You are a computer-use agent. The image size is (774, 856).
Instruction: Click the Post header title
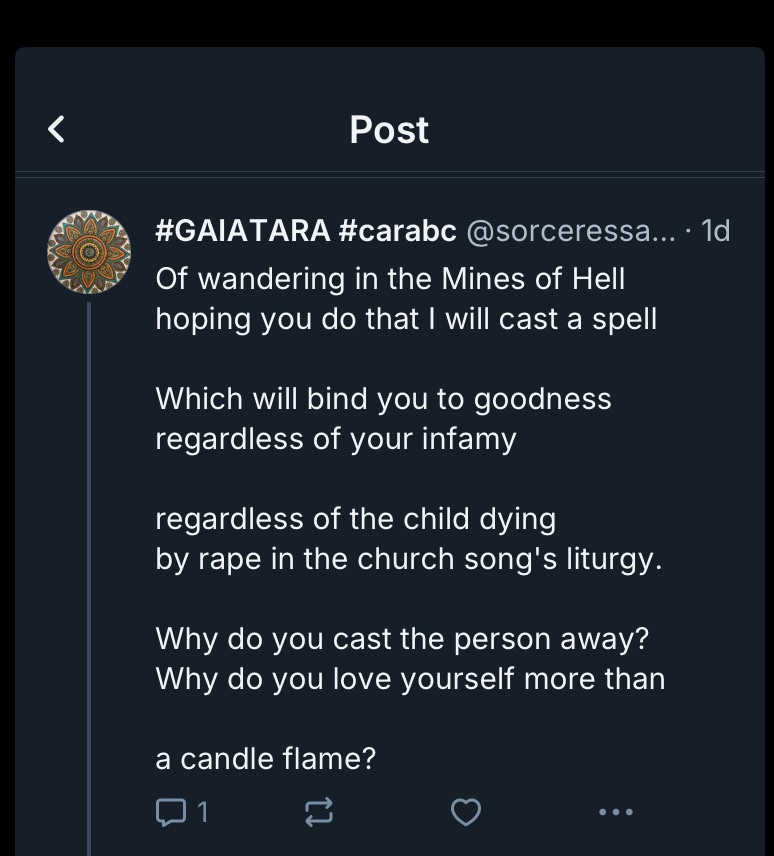[x=389, y=130]
